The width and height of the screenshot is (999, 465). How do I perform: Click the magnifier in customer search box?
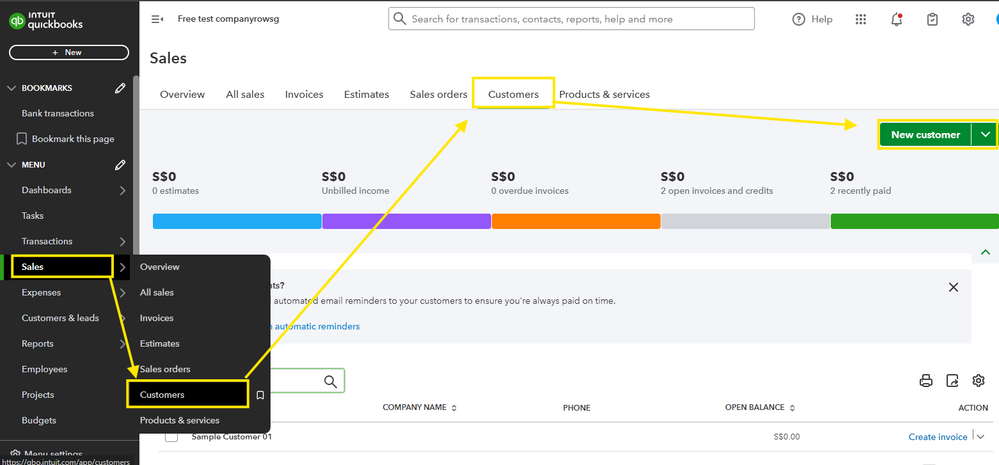tap(330, 382)
